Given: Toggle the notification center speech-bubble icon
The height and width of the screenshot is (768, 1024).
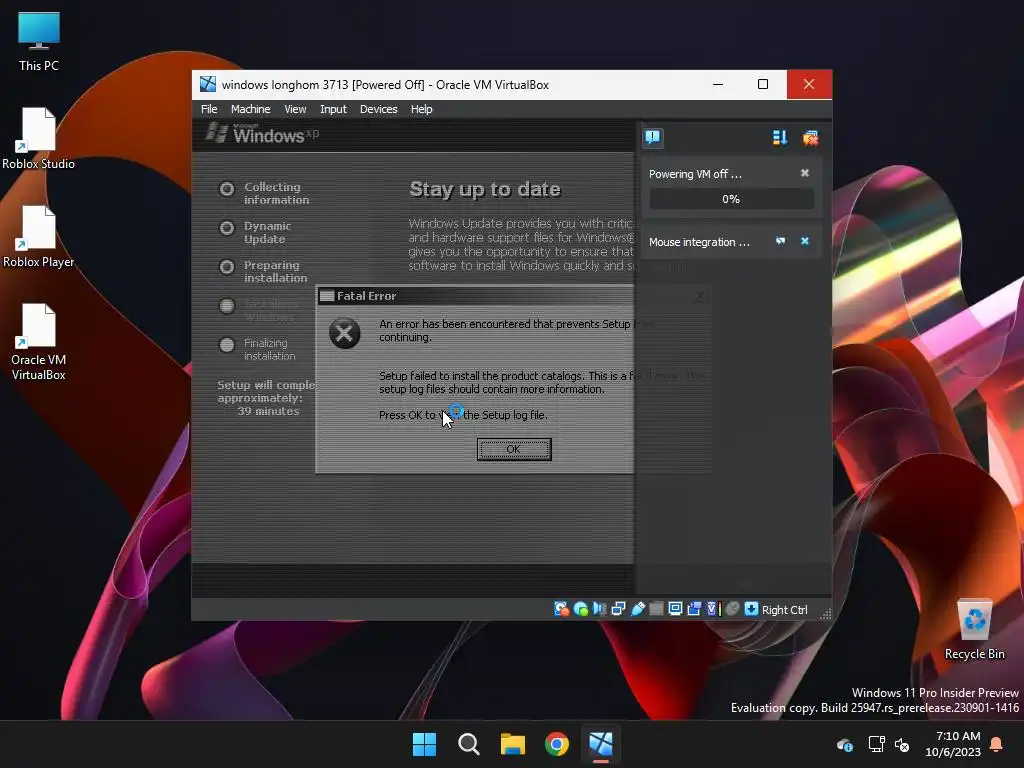Looking at the screenshot, I should click(x=652, y=137).
